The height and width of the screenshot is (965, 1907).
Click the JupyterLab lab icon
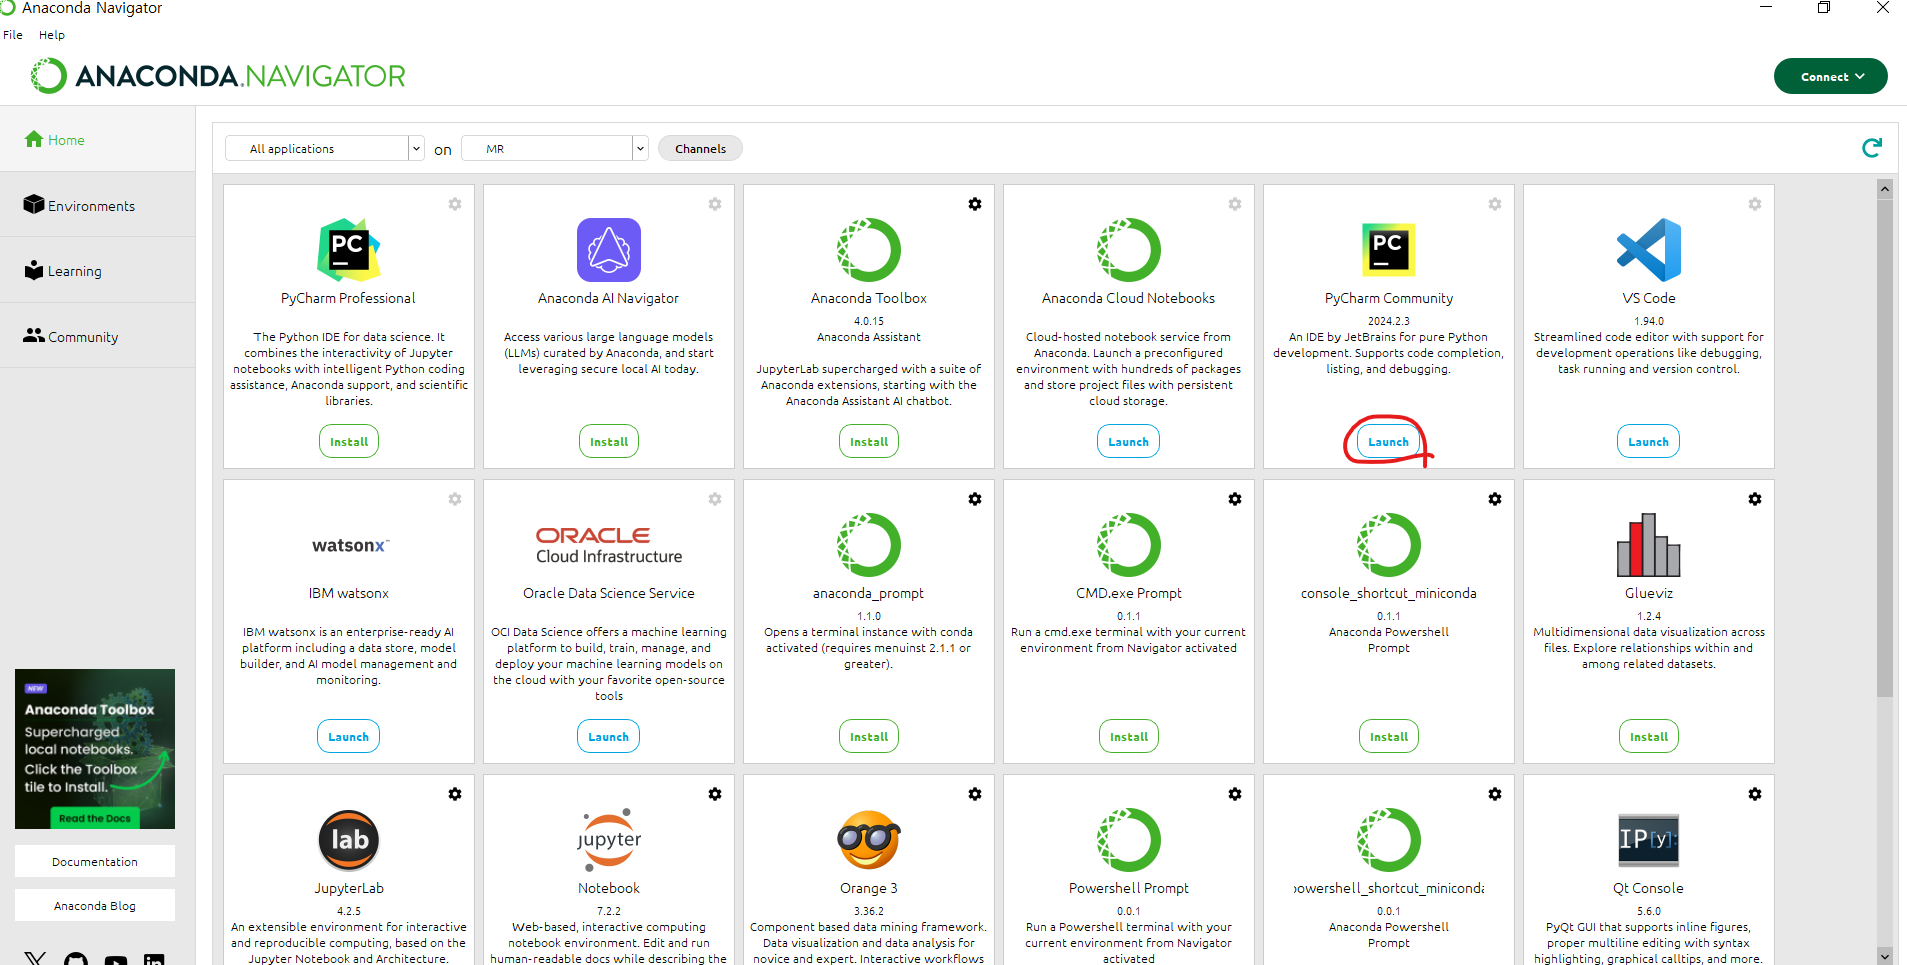tap(348, 840)
